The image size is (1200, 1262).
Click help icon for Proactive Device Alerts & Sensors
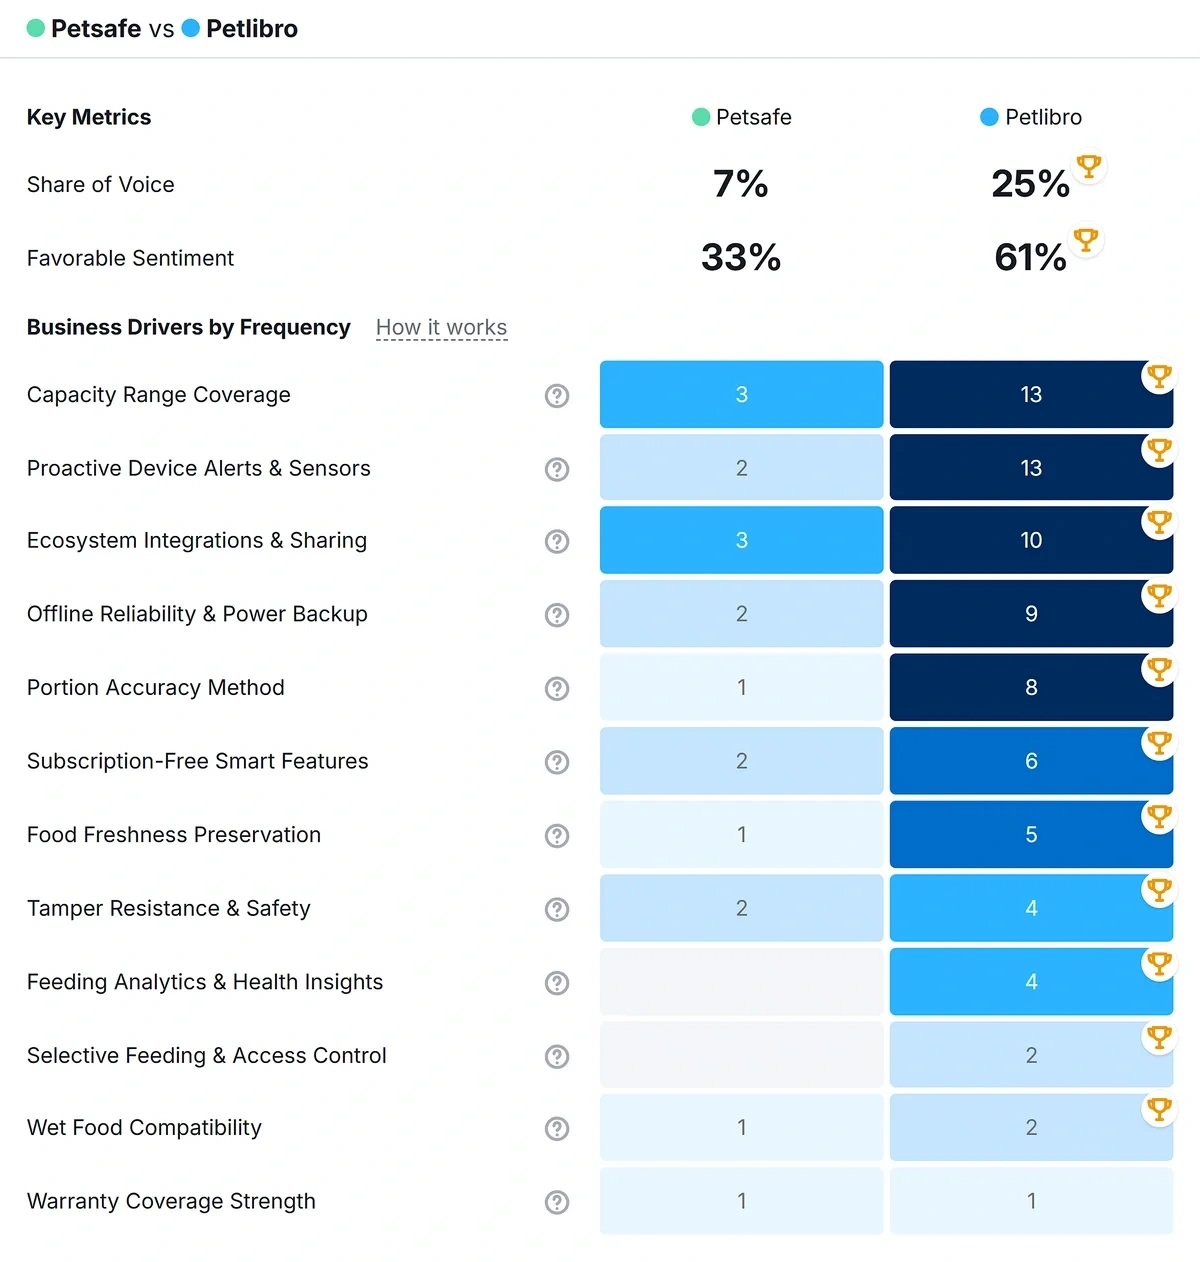(557, 469)
